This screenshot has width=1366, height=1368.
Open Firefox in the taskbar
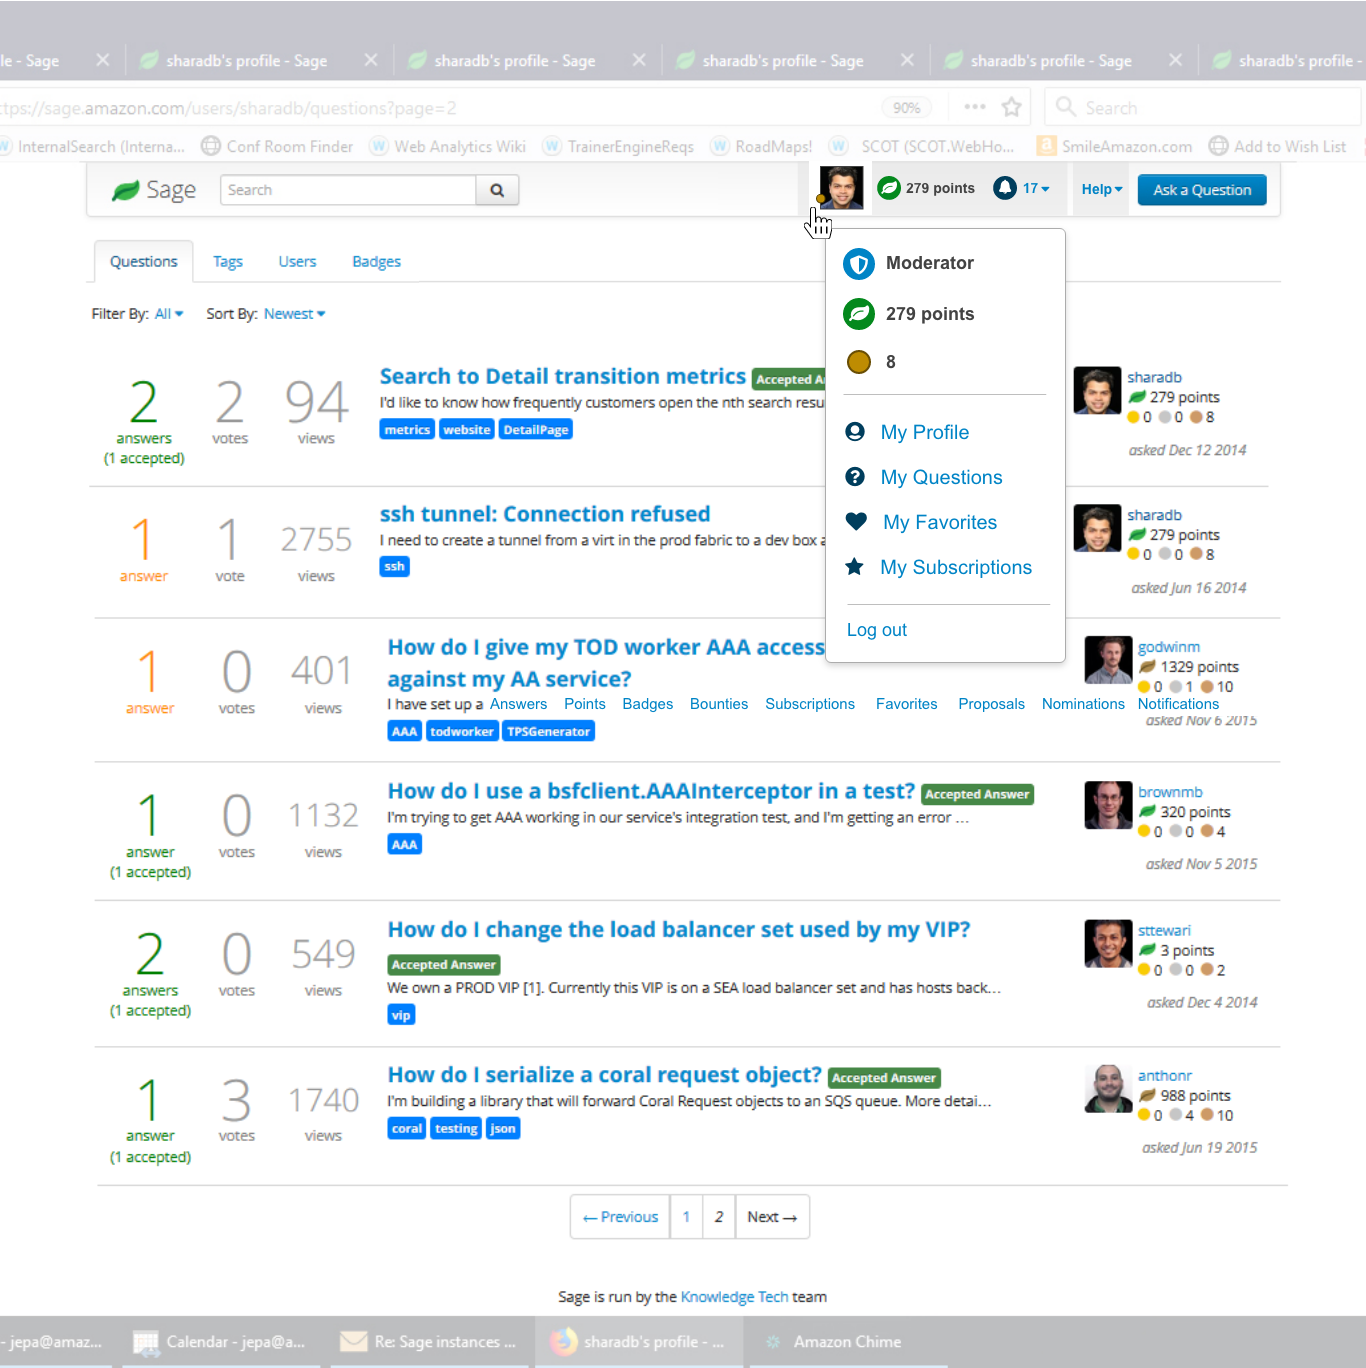click(640, 1342)
